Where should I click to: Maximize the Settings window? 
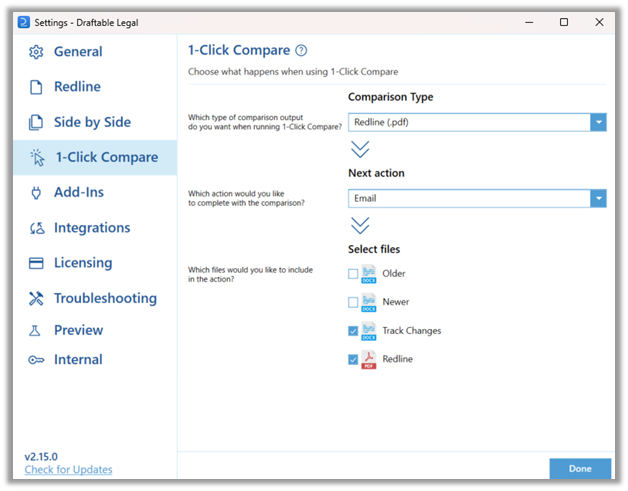point(564,22)
